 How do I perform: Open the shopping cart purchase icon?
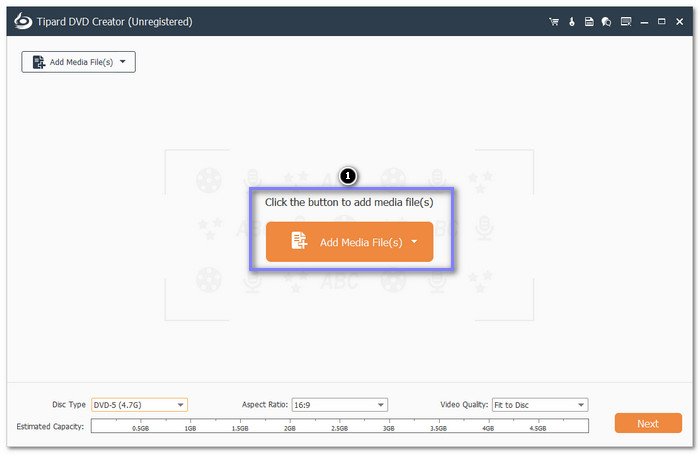554,21
